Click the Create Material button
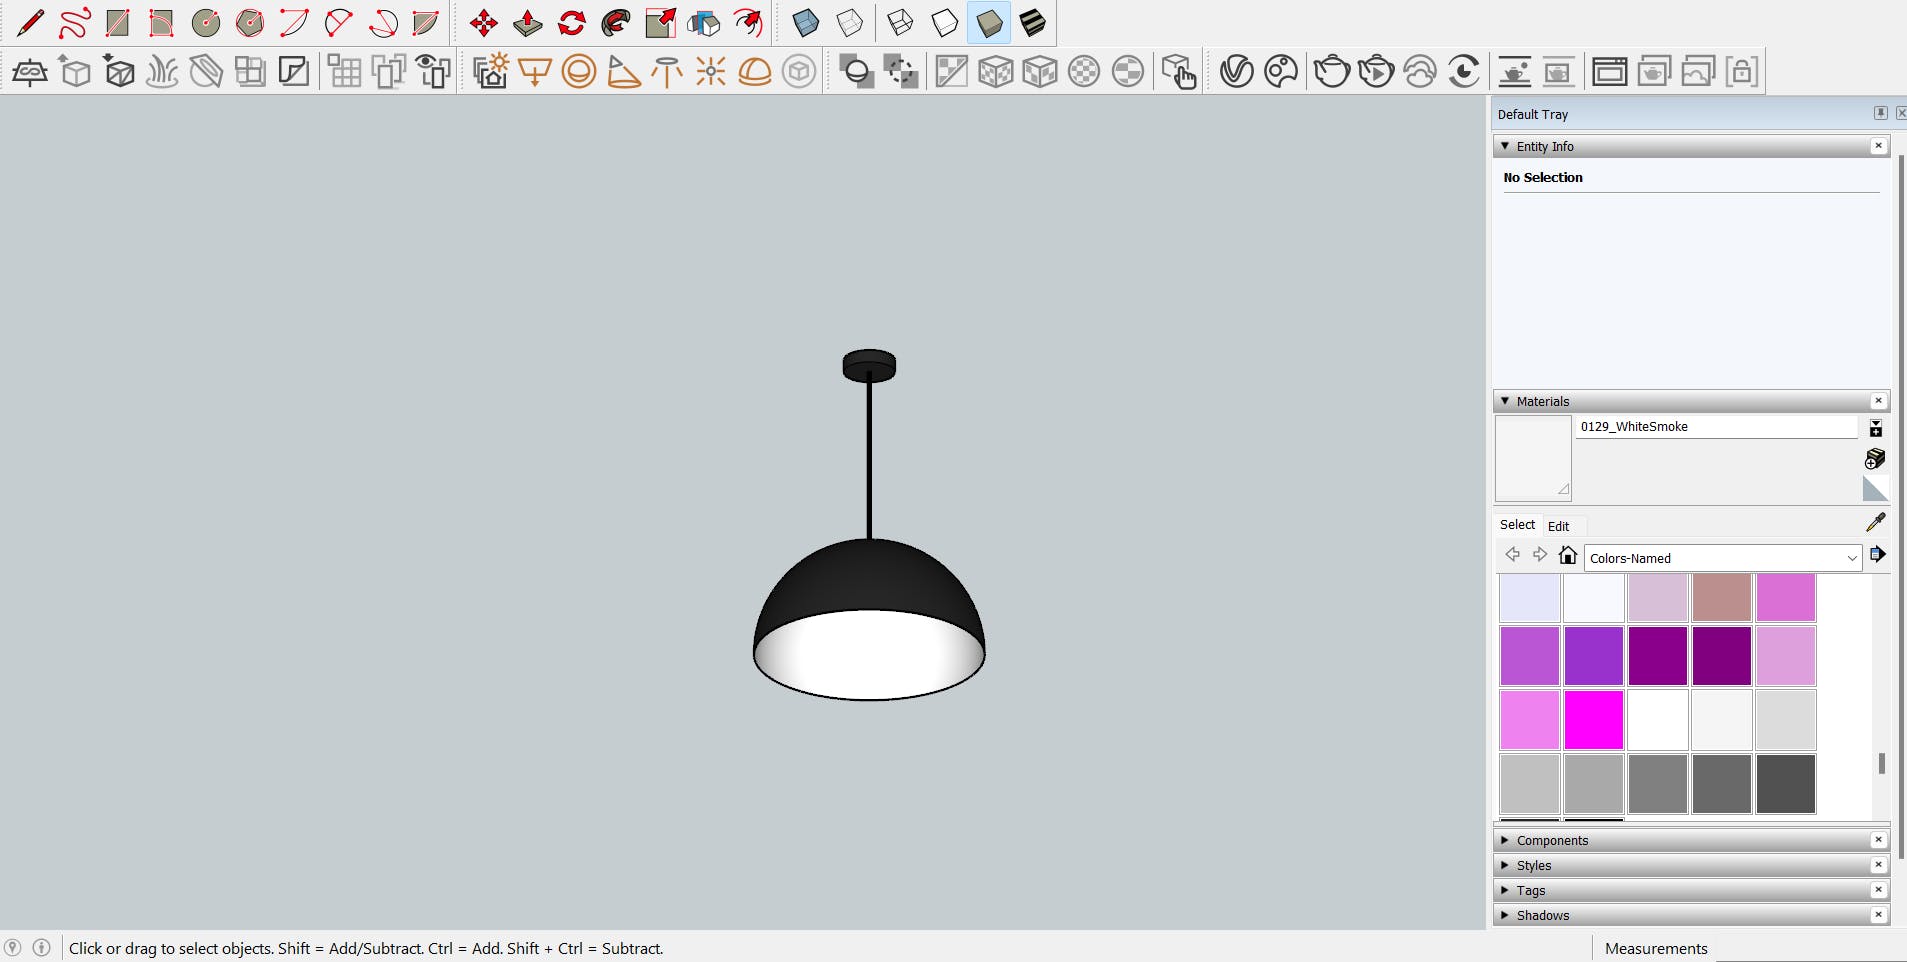The width and height of the screenshot is (1907, 962). [1875, 459]
